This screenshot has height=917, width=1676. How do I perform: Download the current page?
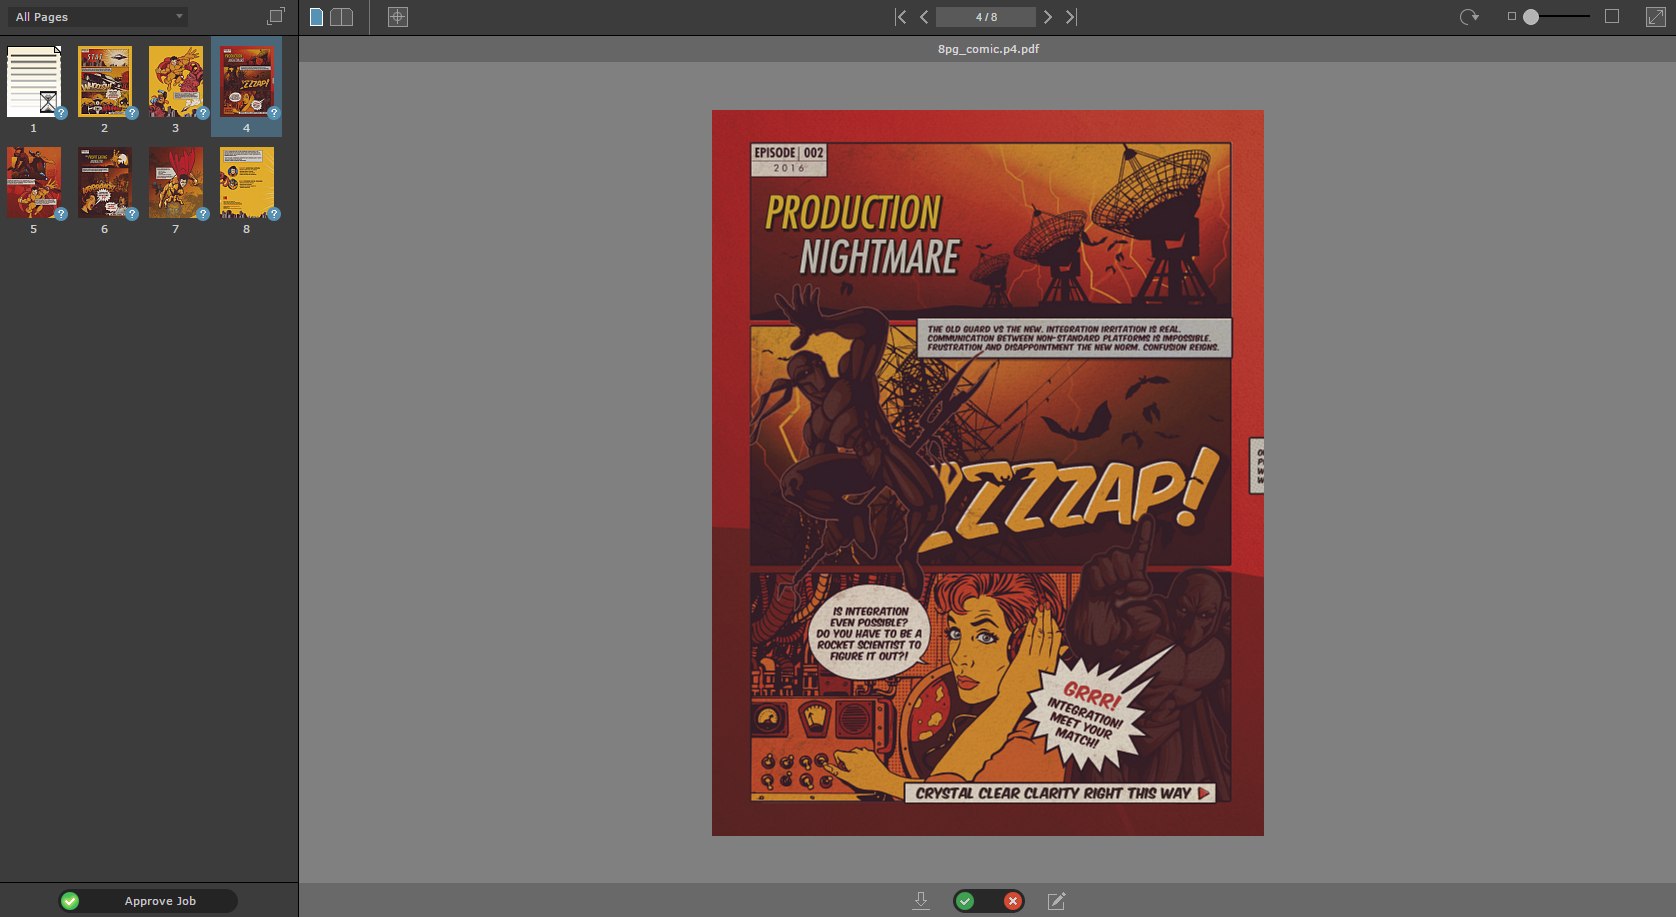coord(920,901)
